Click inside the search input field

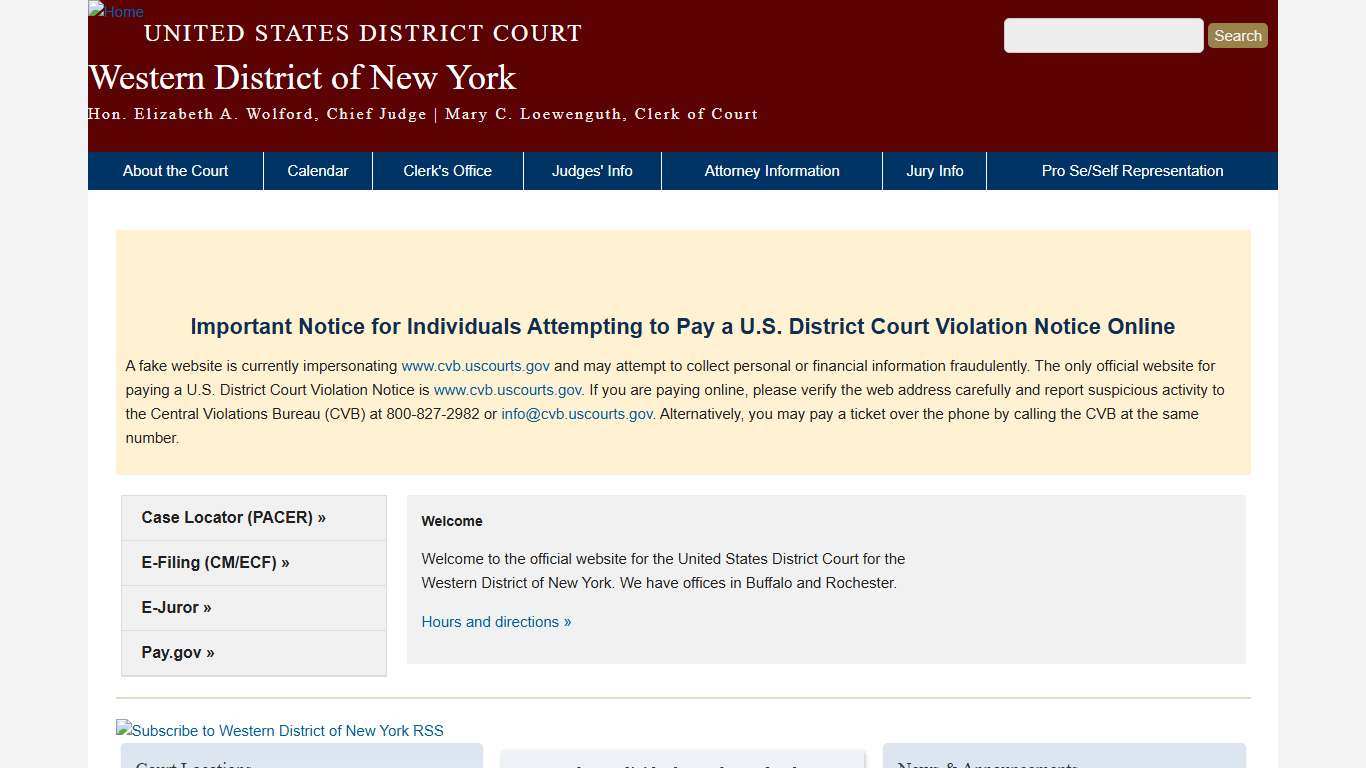(x=1103, y=35)
